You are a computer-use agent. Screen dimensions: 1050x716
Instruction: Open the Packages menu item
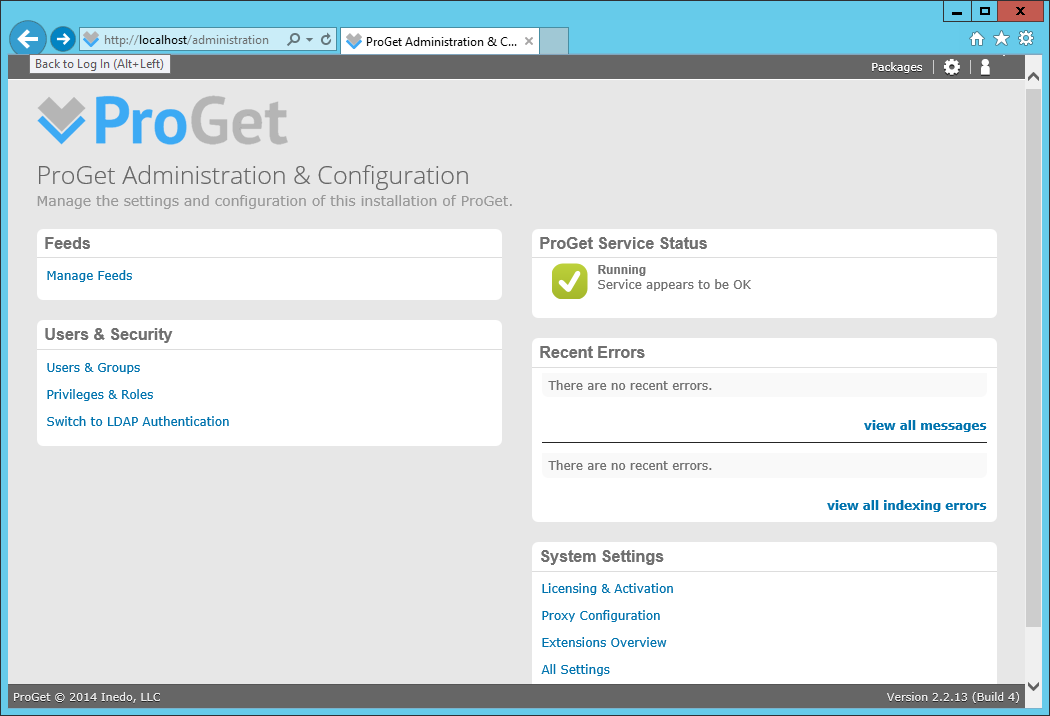click(897, 67)
